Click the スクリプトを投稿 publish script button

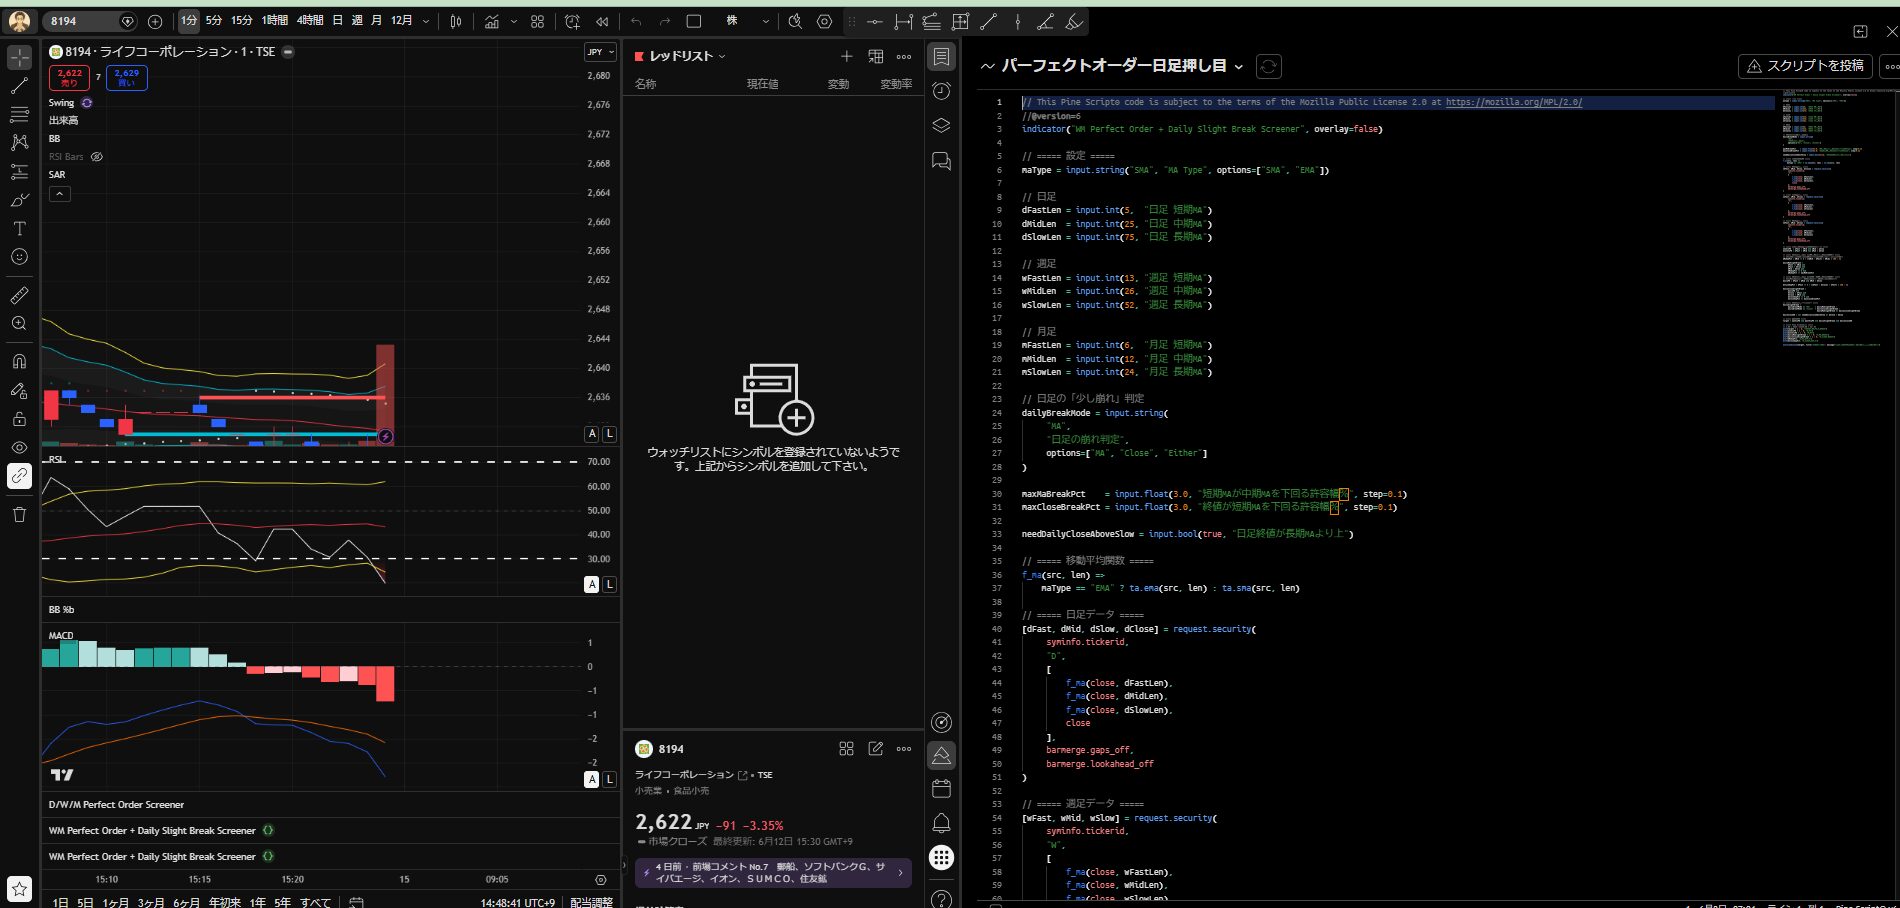pos(1805,66)
